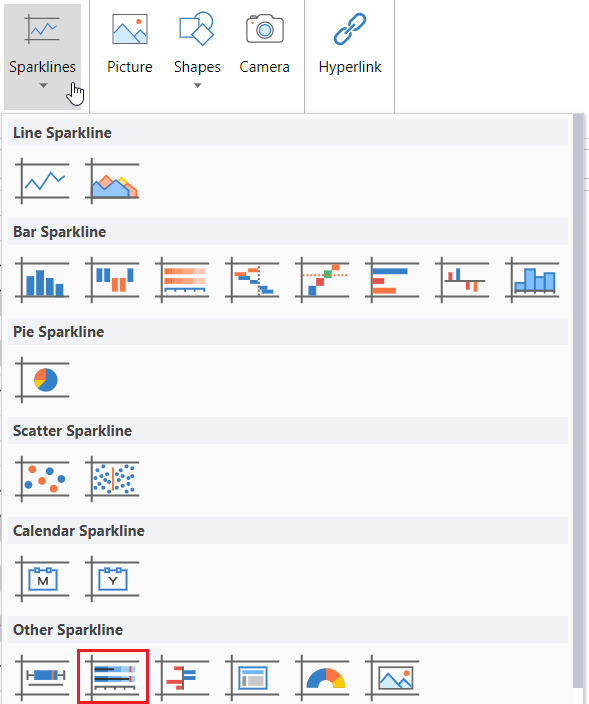Insert a horizontal bar sparkline
The width and height of the screenshot is (589, 704).
click(392, 280)
